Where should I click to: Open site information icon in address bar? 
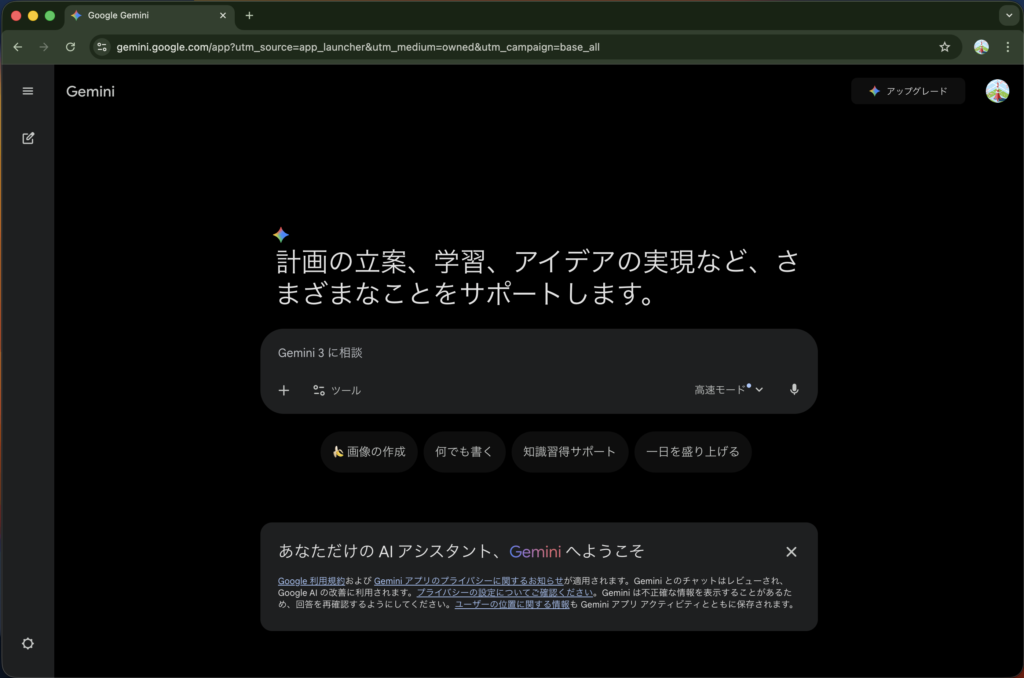(x=102, y=47)
